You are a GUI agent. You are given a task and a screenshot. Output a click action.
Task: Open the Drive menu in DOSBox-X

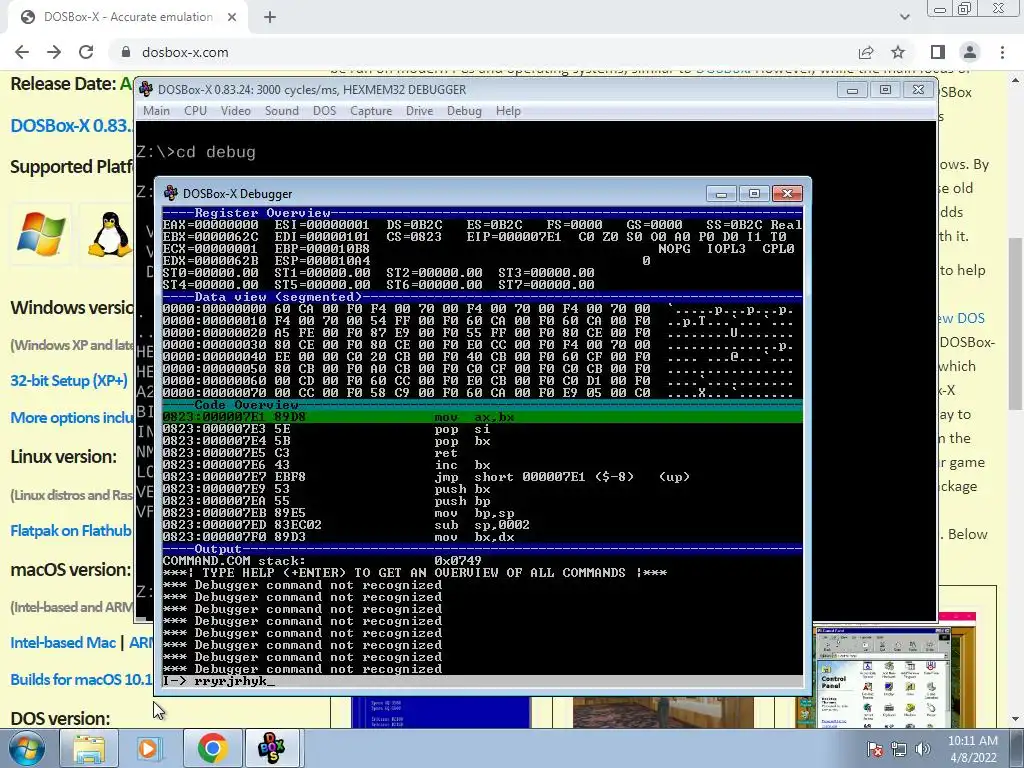pos(419,111)
